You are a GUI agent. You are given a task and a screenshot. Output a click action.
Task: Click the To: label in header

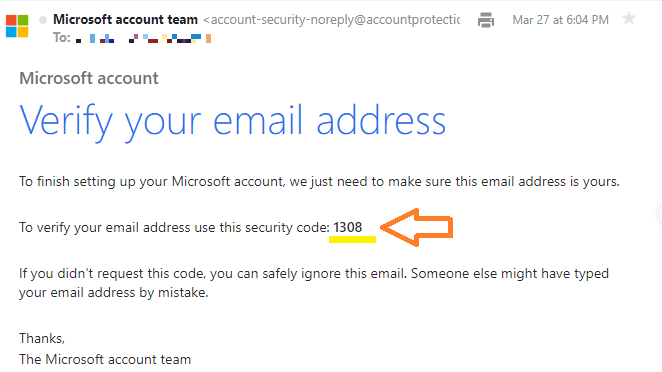(62, 38)
